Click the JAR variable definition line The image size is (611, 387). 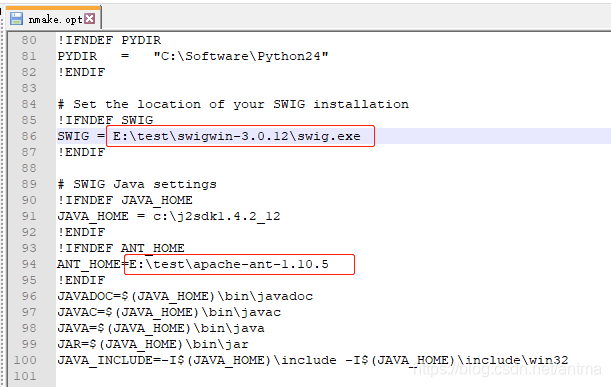tap(153, 344)
